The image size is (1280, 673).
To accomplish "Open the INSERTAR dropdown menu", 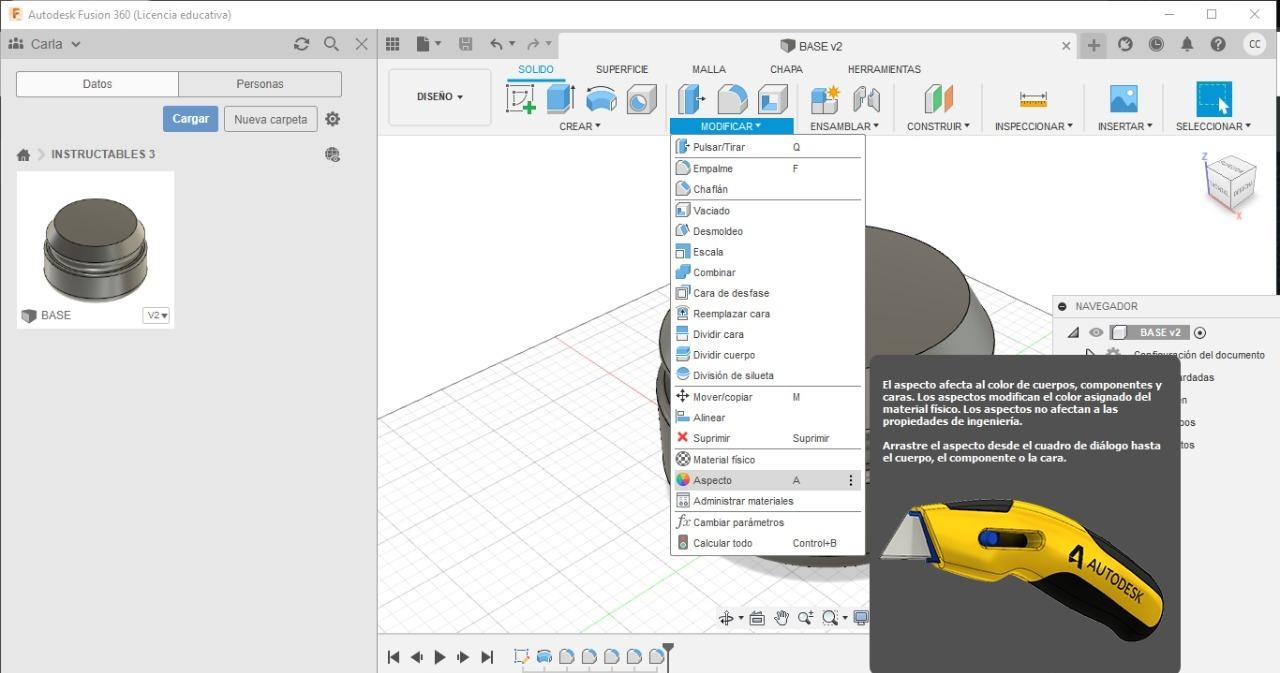I will 1125,126.
